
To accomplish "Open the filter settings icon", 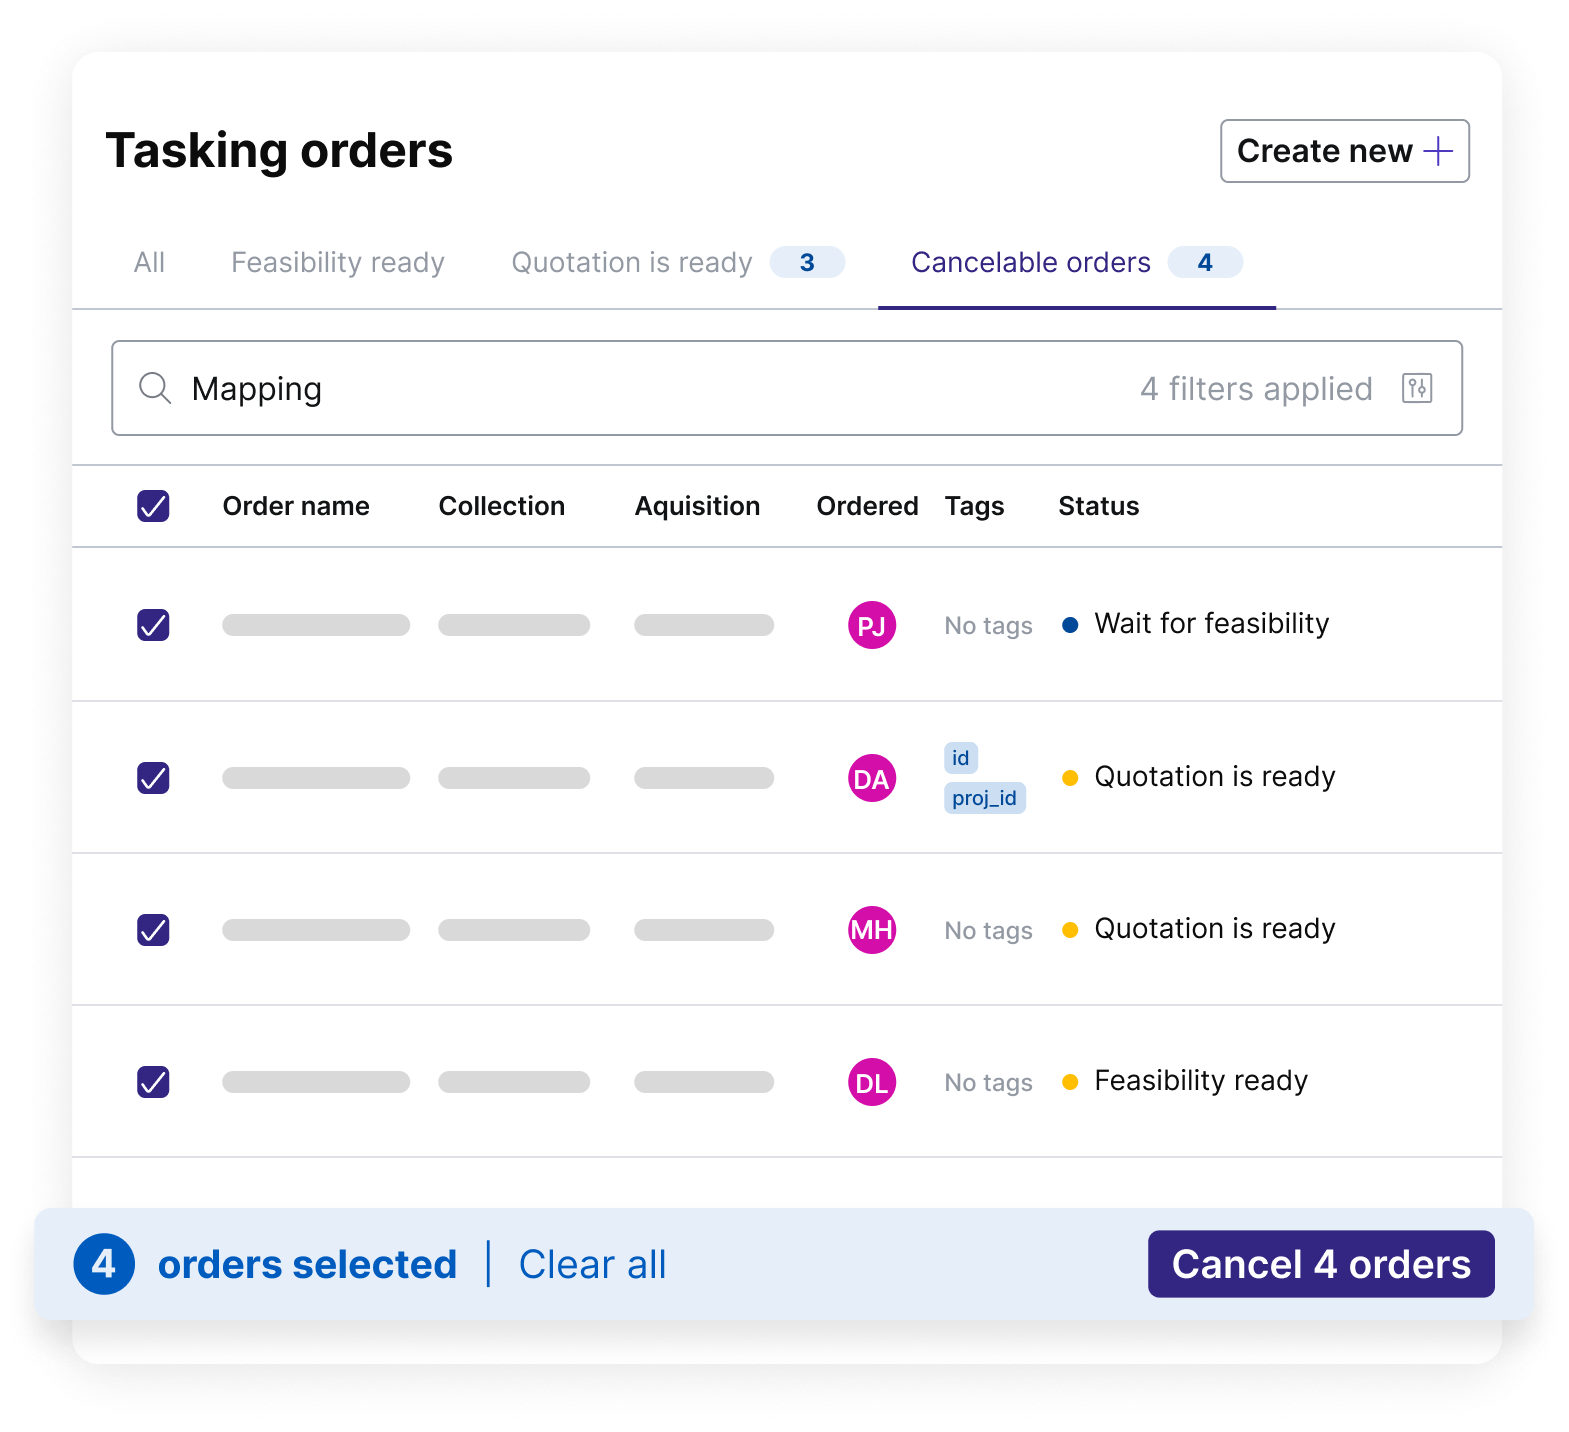I will [x=1416, y=388].
